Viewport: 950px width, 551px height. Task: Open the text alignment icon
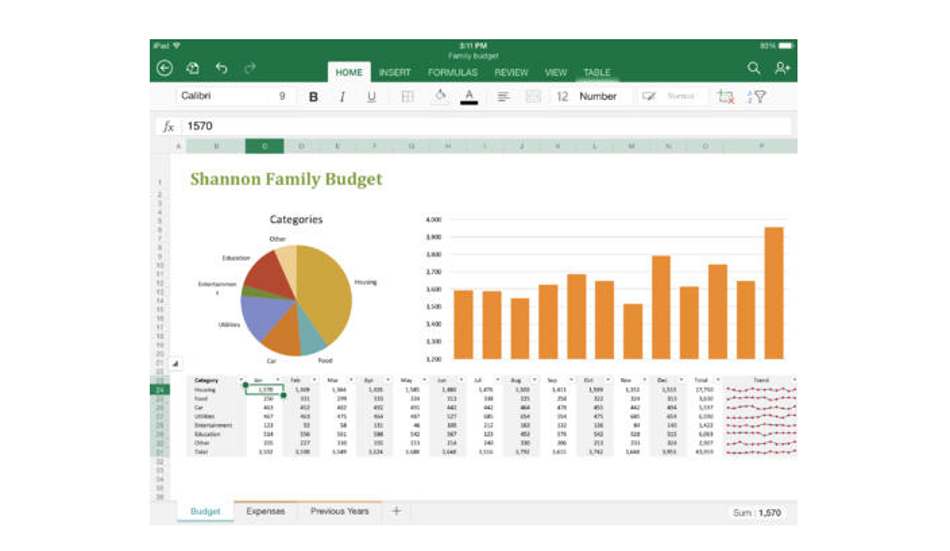click(x=503, y=96)
